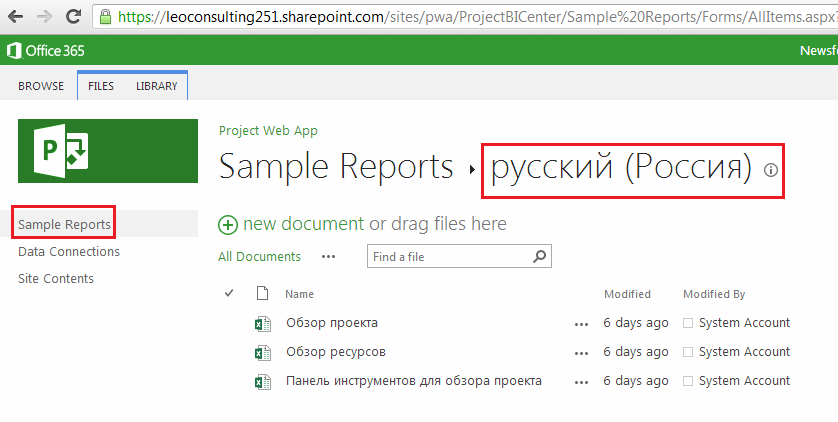Image resolution: width=838 pixels, height=422 pixels.
Task: Click the new document link
Action: click(x=304, y=223)
